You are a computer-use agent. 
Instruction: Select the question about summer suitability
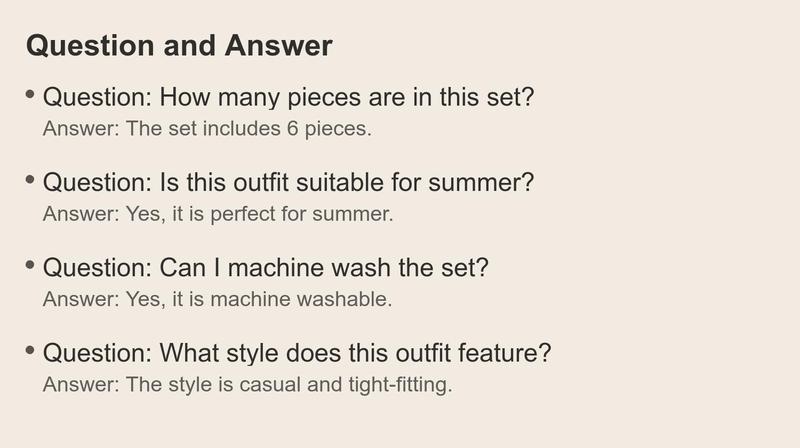(288, 182)
